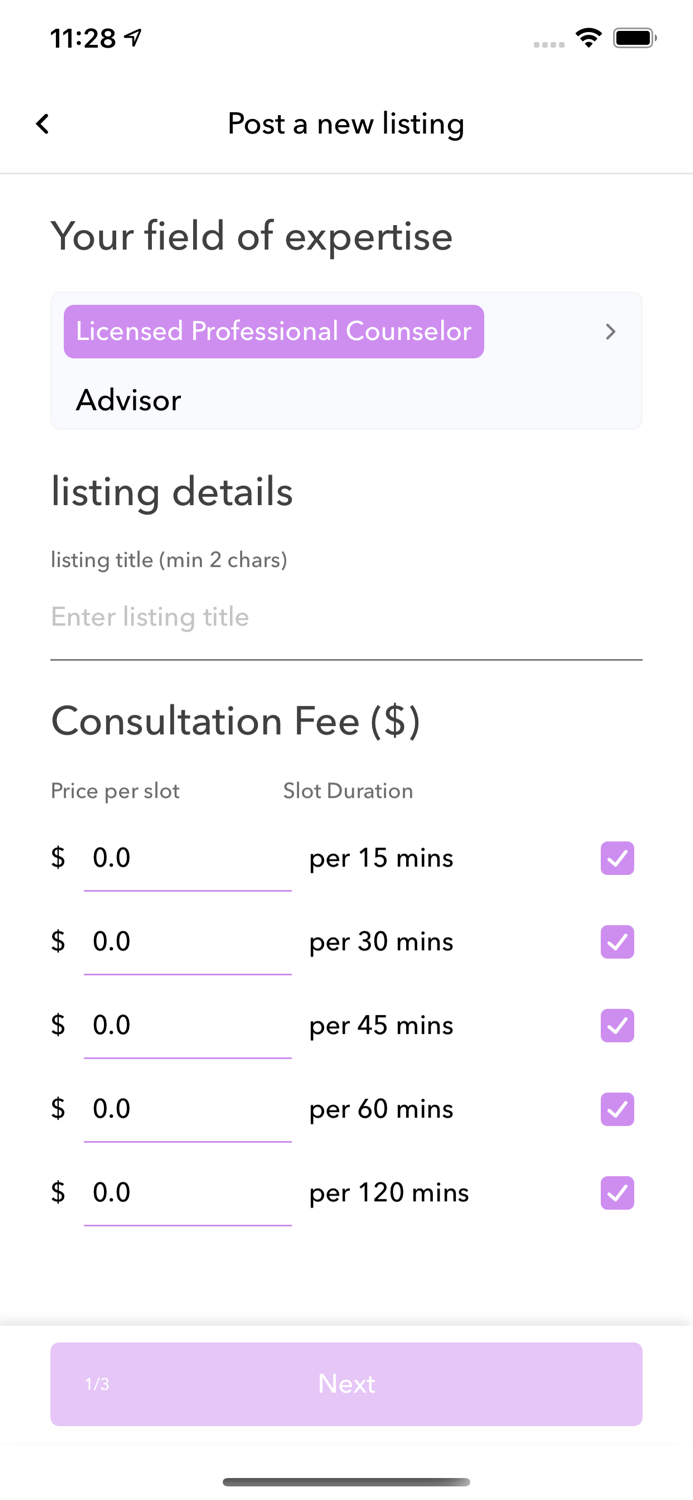Uncheck the per 30 mins slot

tap(617, 942)
